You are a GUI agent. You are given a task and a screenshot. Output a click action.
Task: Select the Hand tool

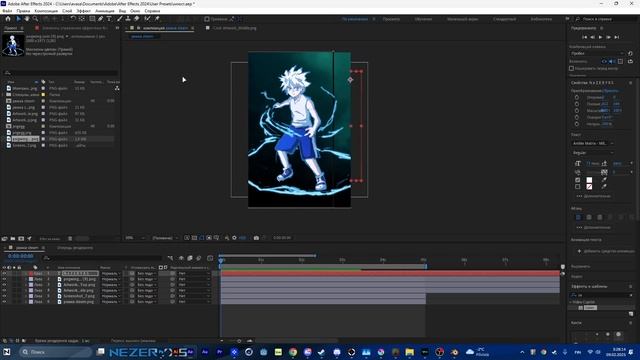27,19
